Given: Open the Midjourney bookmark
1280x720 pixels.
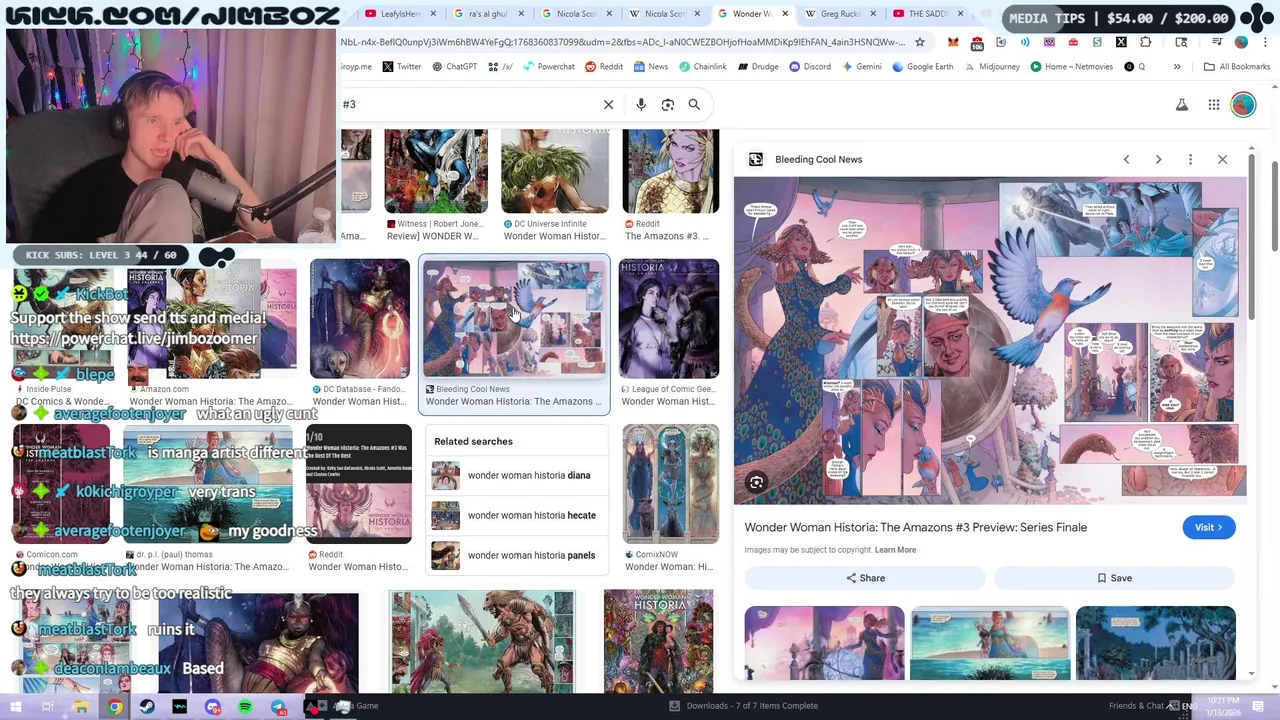Looking at the screenshot, I should (991, 67).
